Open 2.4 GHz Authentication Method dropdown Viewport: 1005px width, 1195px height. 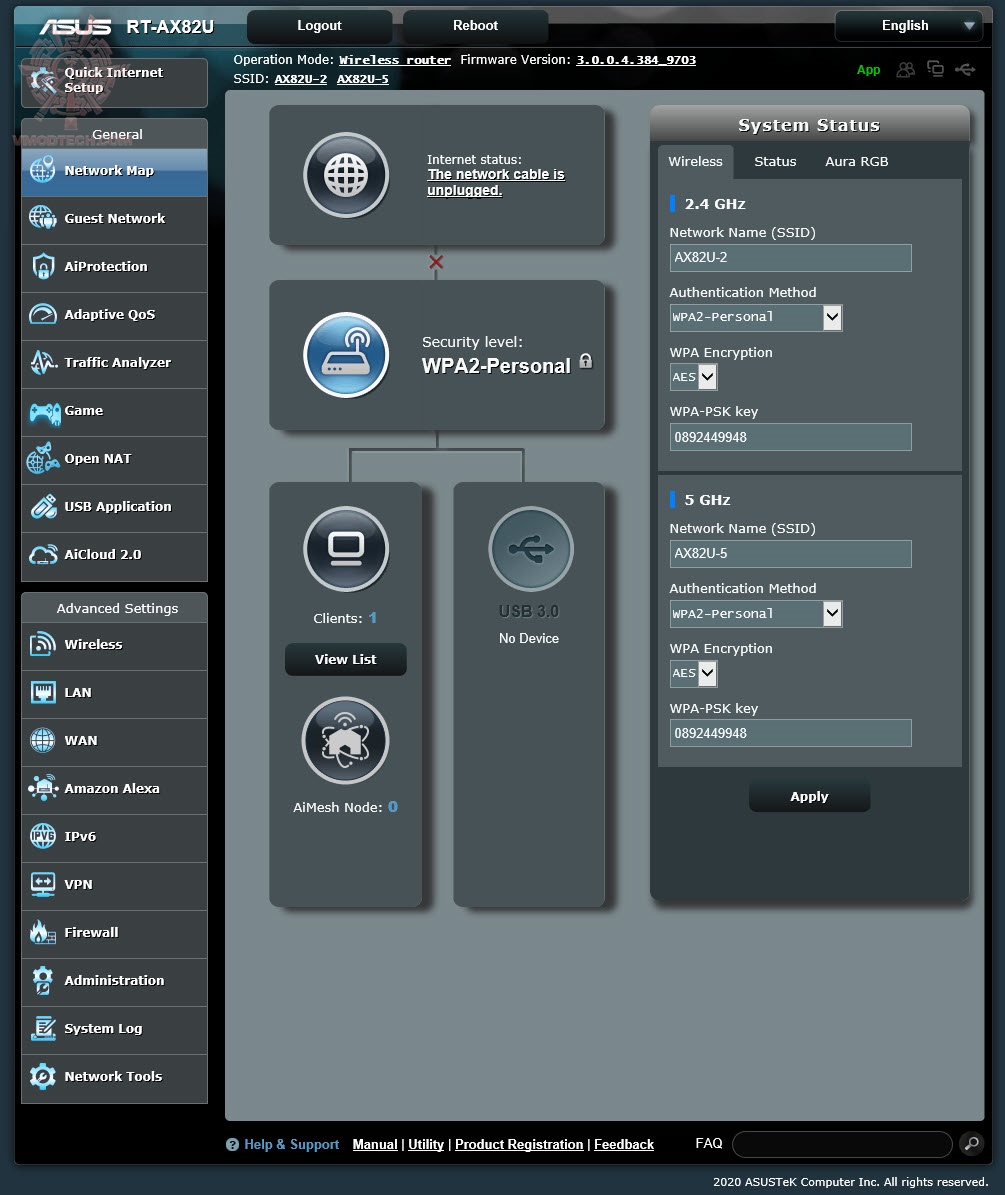point(756,317)
